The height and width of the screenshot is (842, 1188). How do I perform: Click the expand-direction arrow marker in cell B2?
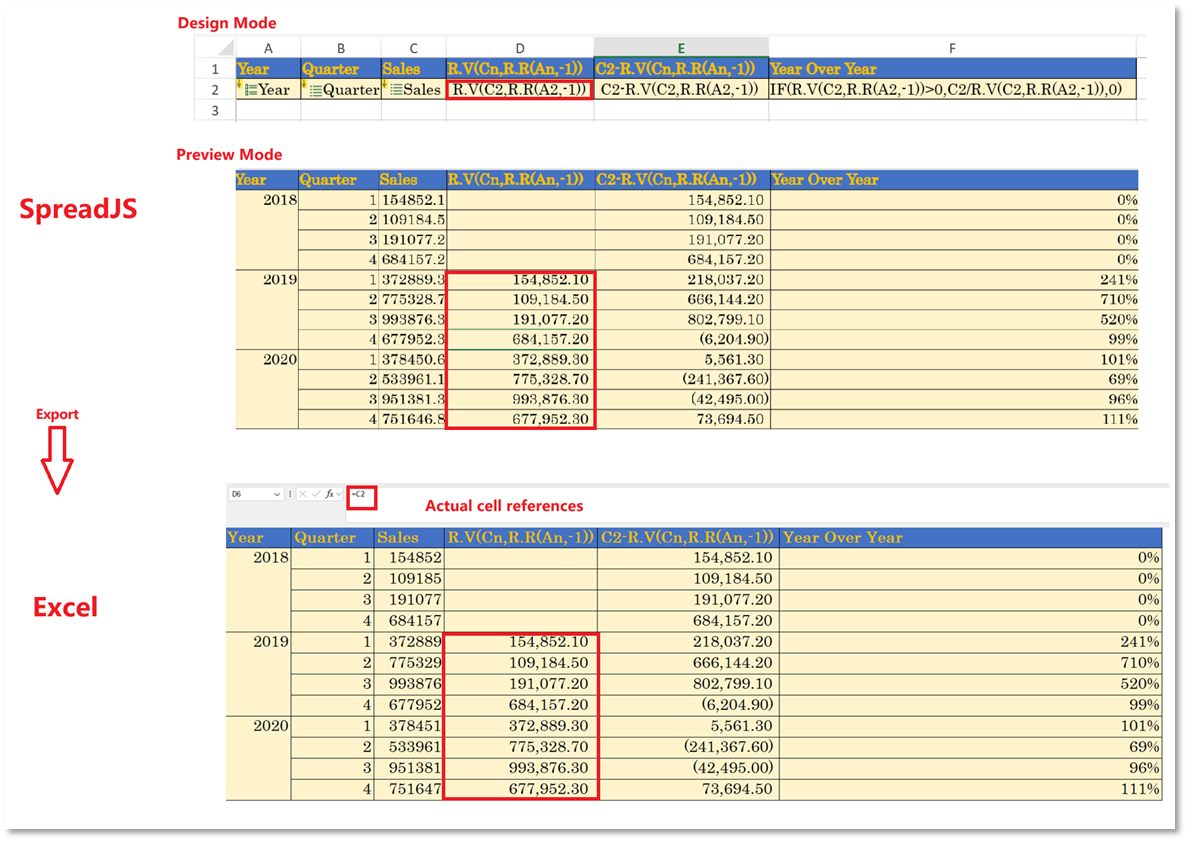click(x=305, y=85)
